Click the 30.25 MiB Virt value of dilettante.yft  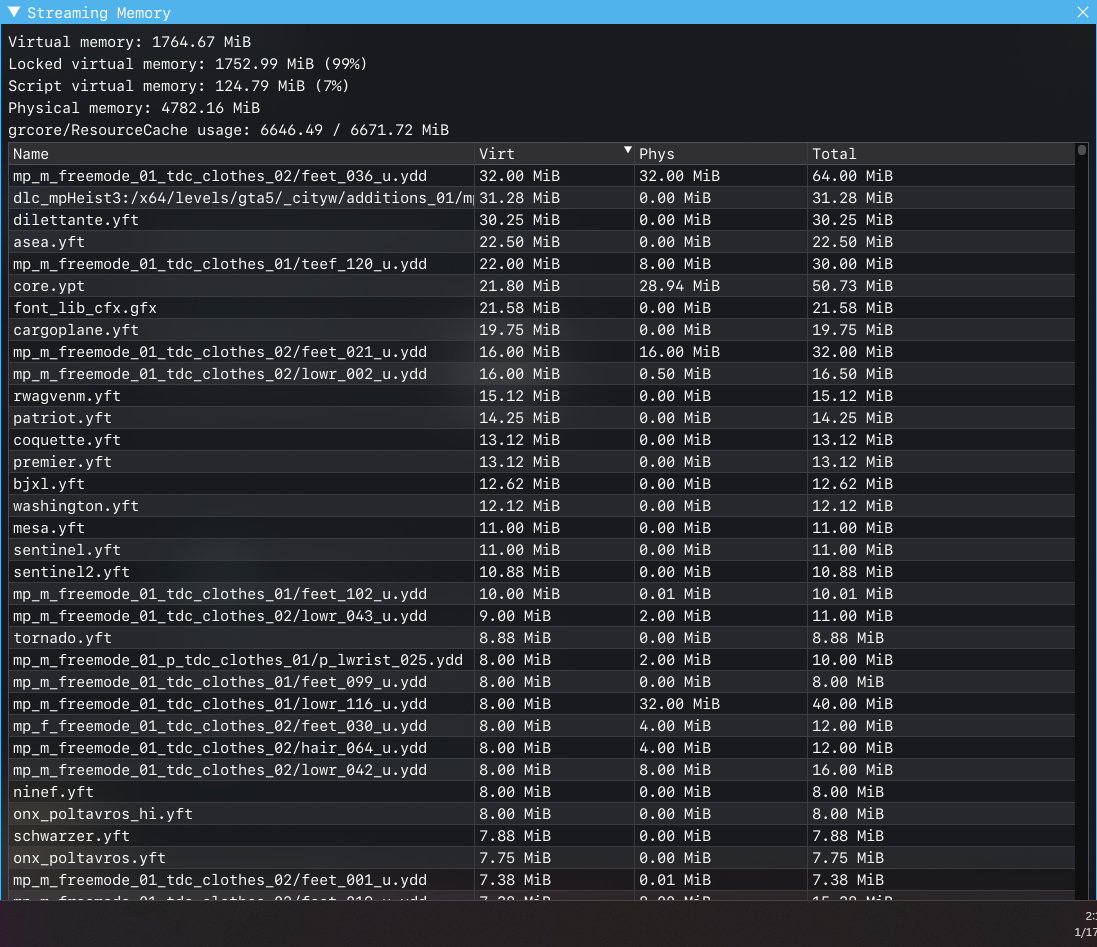pos(519,220)
